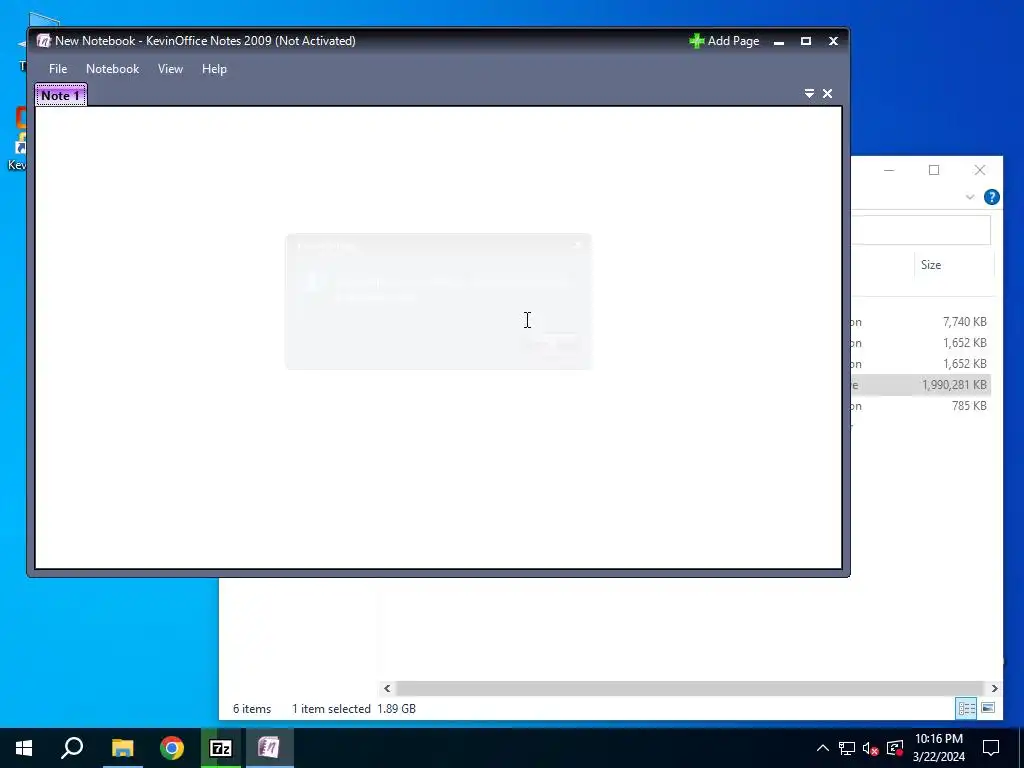1024x768 pixels.
Task: Minimize the File Explorer window
Action: 889,170
